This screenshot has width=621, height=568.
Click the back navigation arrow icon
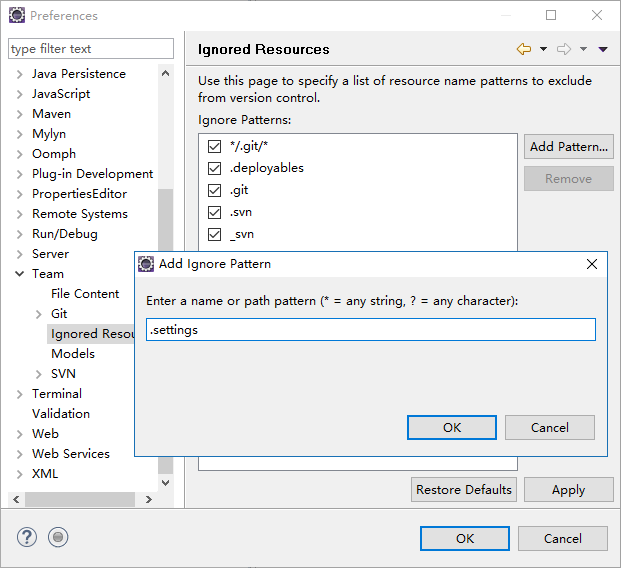click(524, 49)
